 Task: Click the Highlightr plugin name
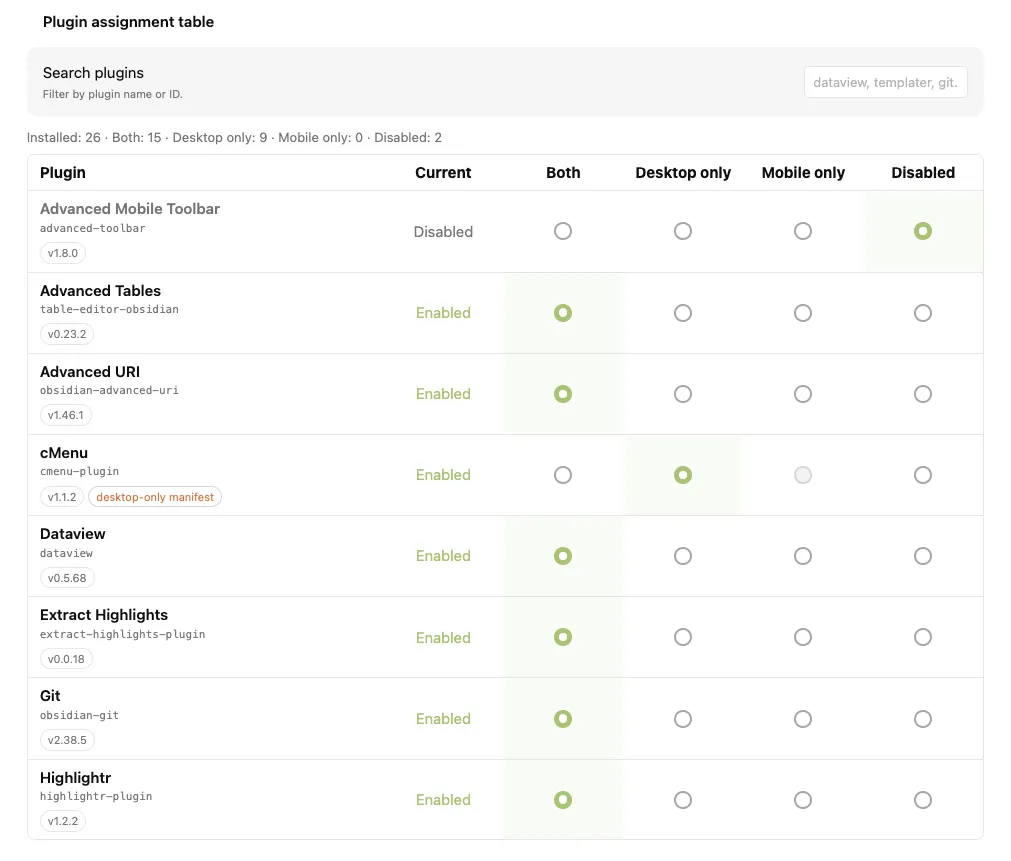[x=75, y=778]
